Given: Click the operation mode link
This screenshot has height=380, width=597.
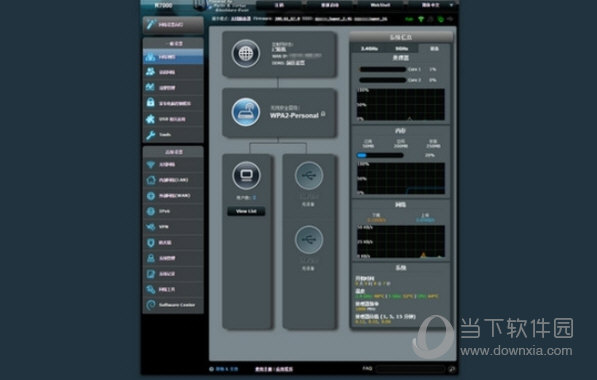Looking at the screenshot, I should (x=240, y=19).
